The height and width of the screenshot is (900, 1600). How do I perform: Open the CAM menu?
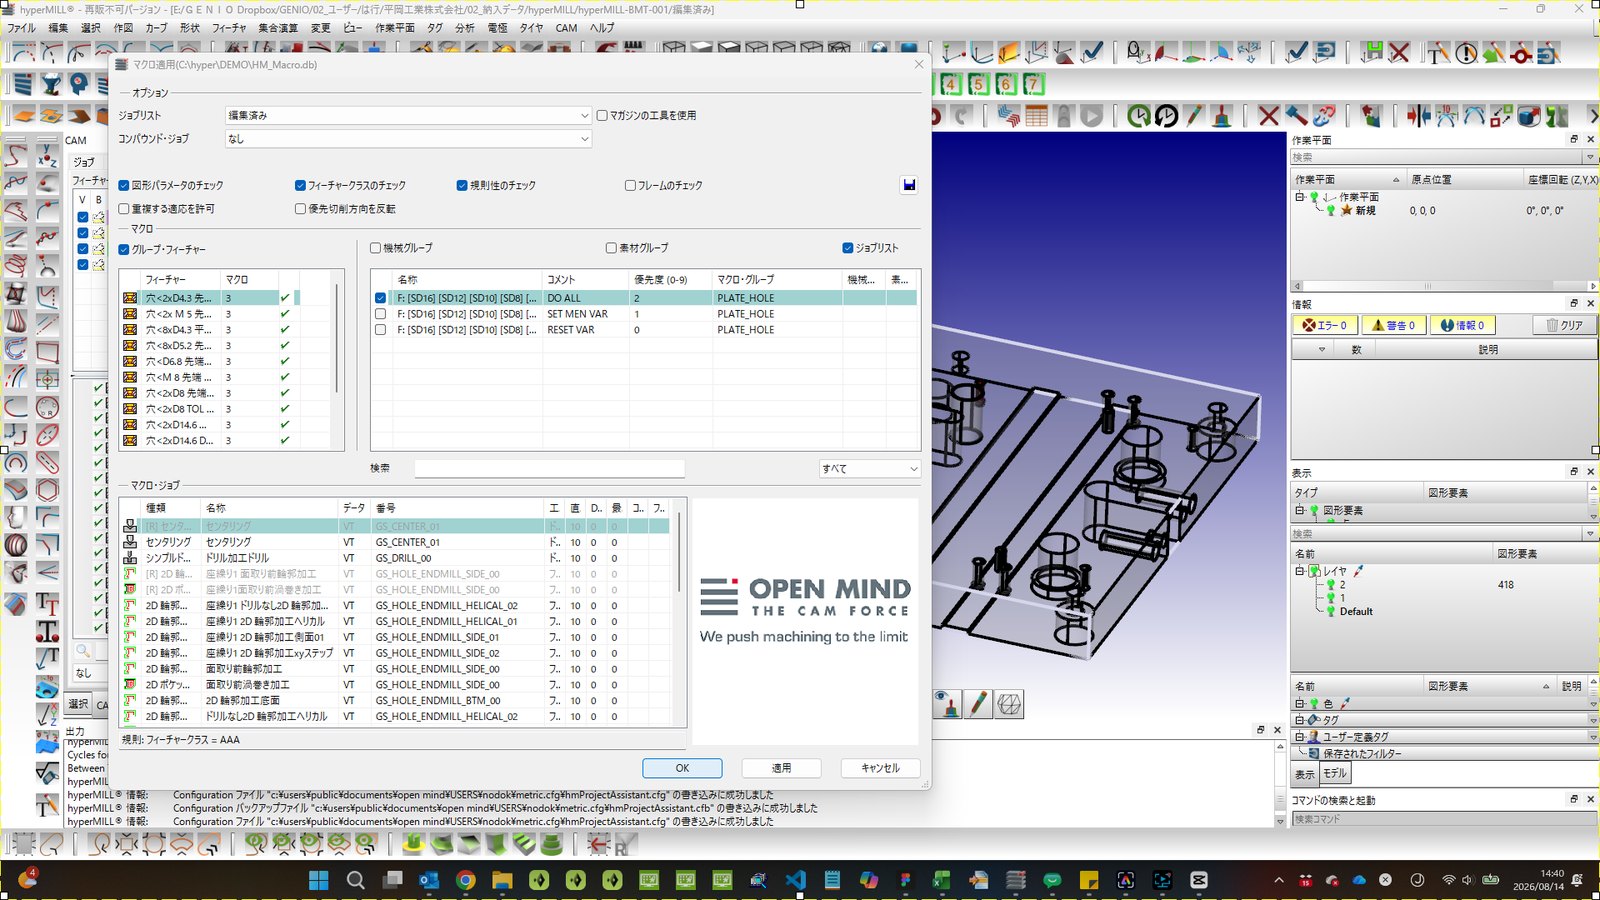click(566, 28)
